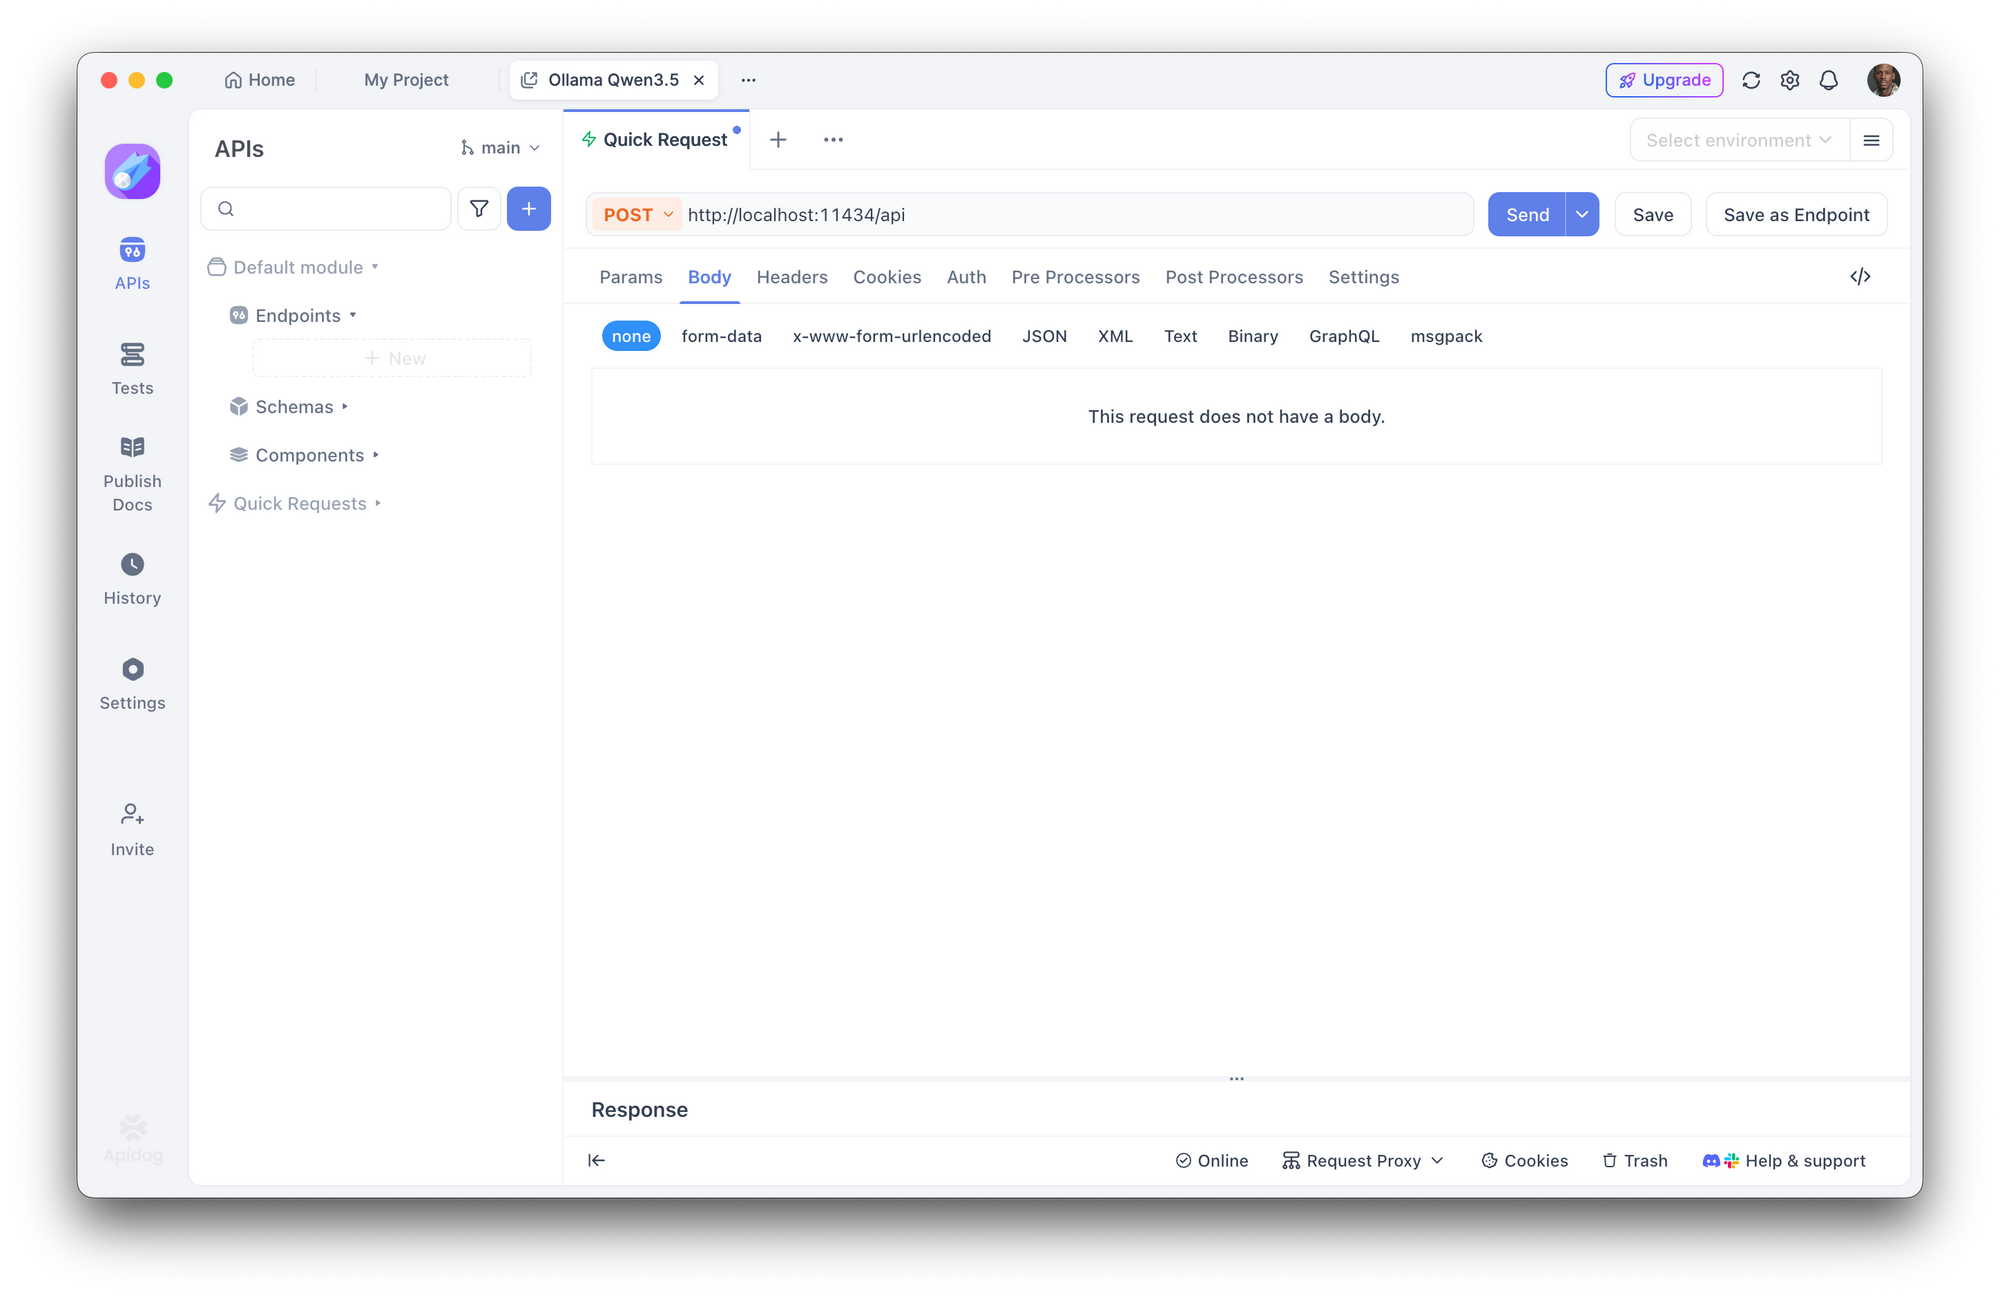Click the Apidog project logo
This screenshot has width=2000, height=1300.
pyautogui.click(x=132, y=171)
